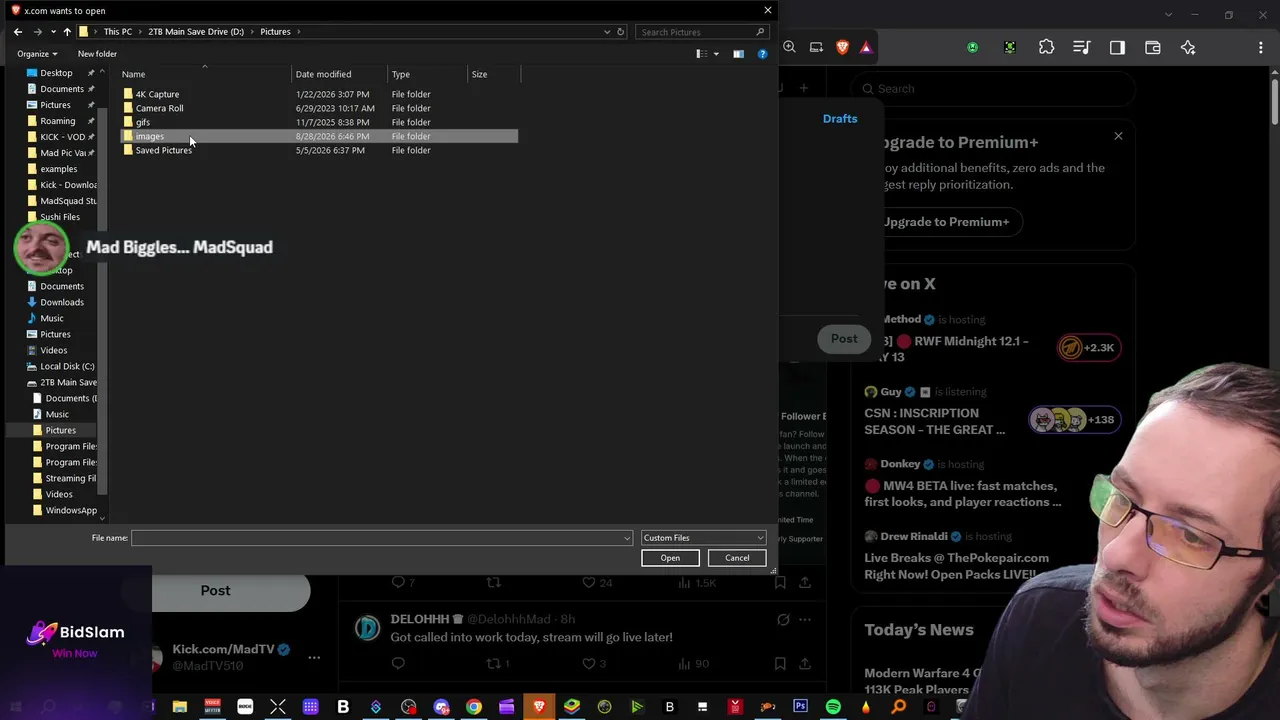Sort files by the Type column
The width and height of the screenshot is (1280, 720).
tap(427, 74)
